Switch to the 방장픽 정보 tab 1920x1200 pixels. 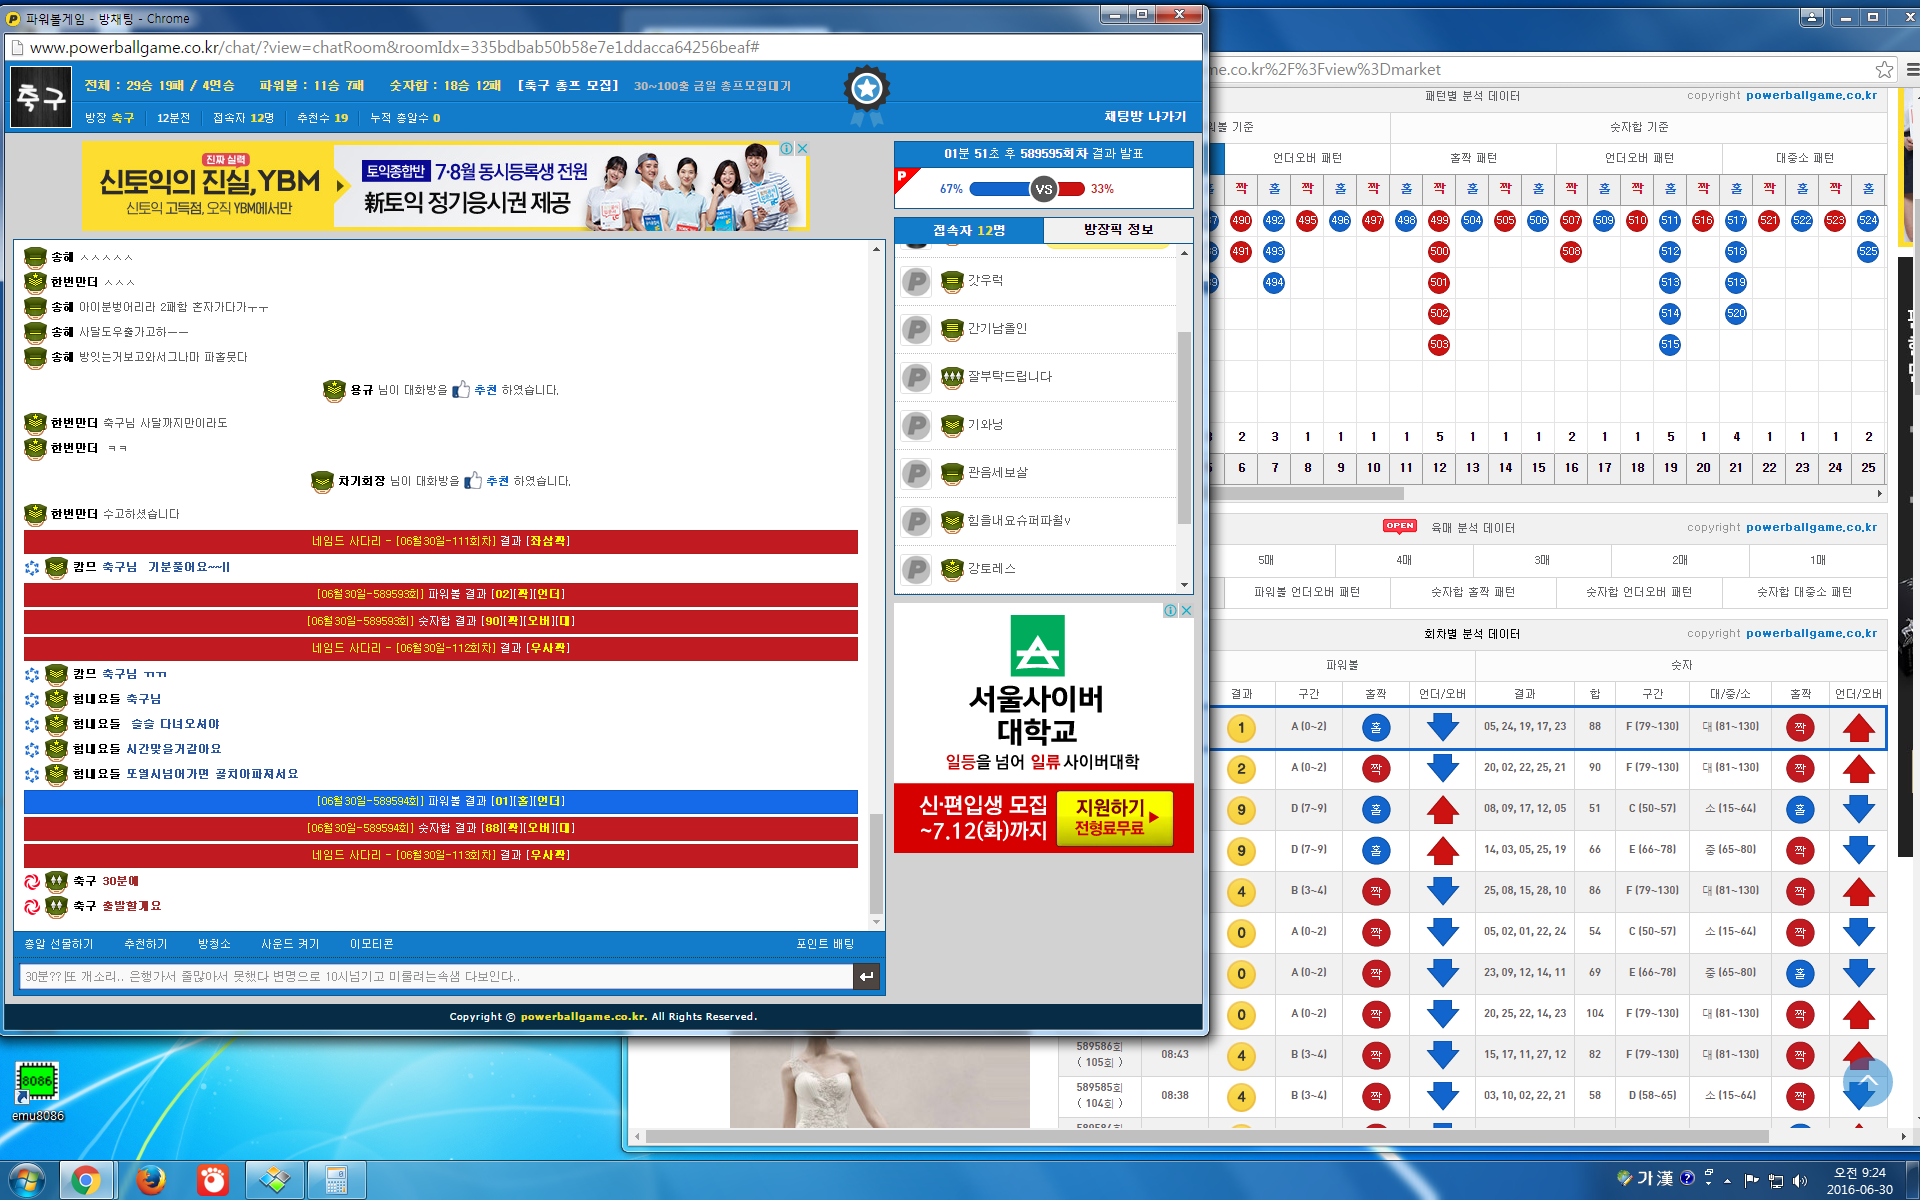tap(1118, 230)
